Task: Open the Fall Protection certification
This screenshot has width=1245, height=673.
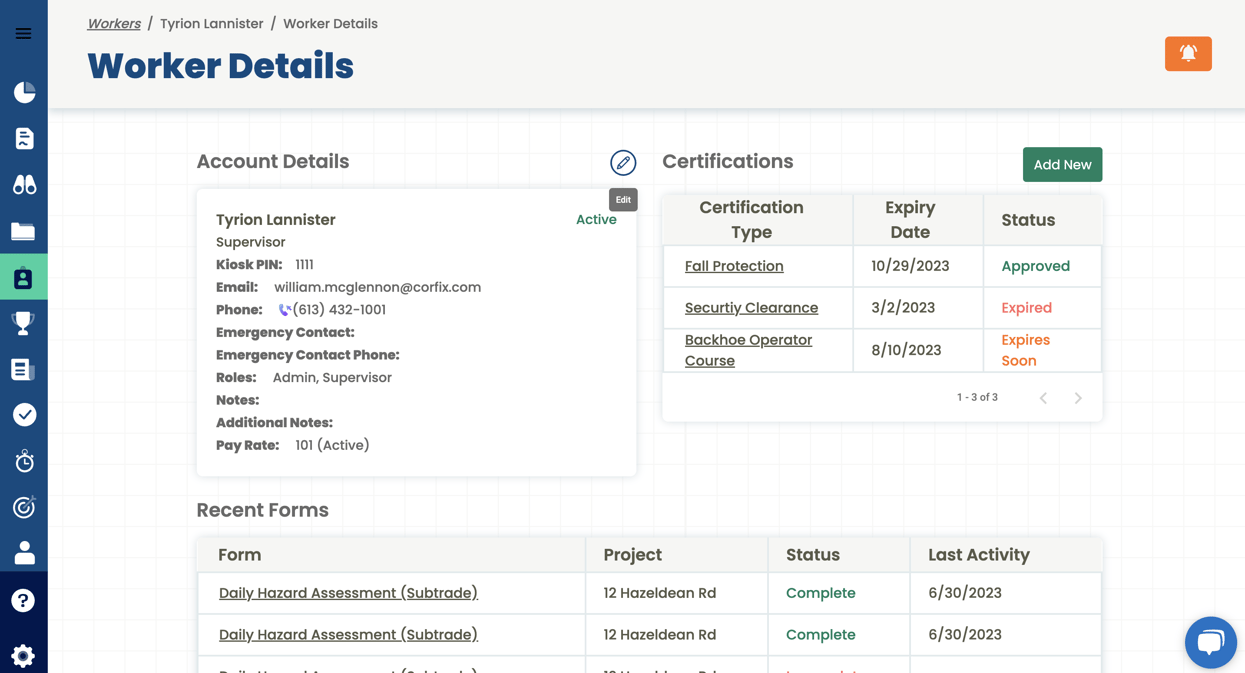Action: (733, 266)
